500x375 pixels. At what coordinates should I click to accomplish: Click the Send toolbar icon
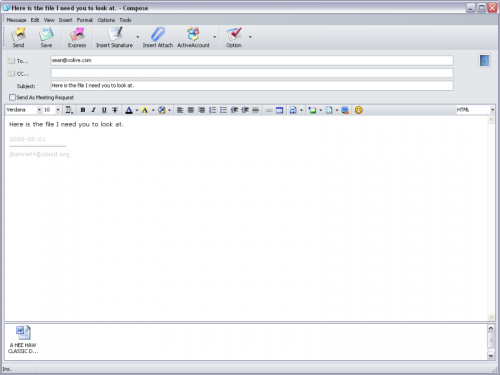(18, 38)
